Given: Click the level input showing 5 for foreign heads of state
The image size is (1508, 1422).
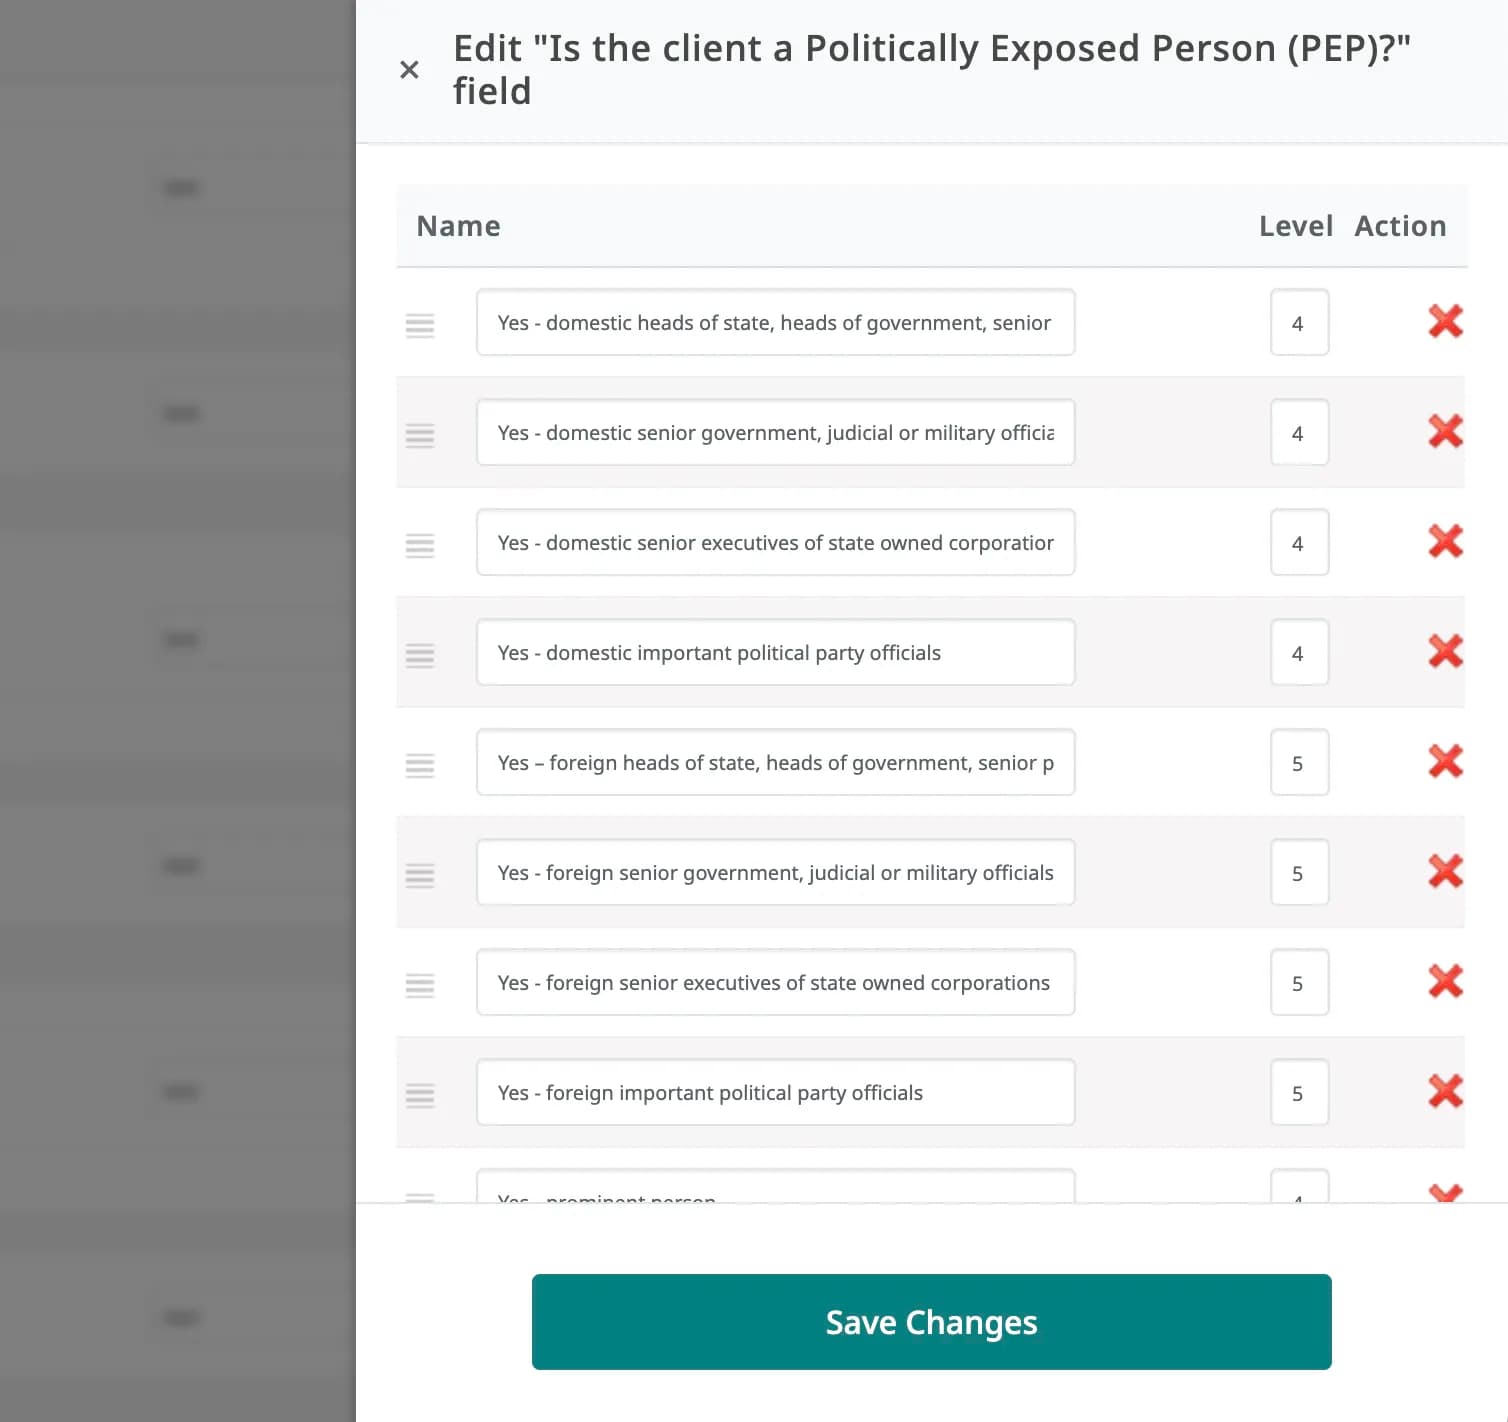Looking at the screenshot, I should [1298, 762].
